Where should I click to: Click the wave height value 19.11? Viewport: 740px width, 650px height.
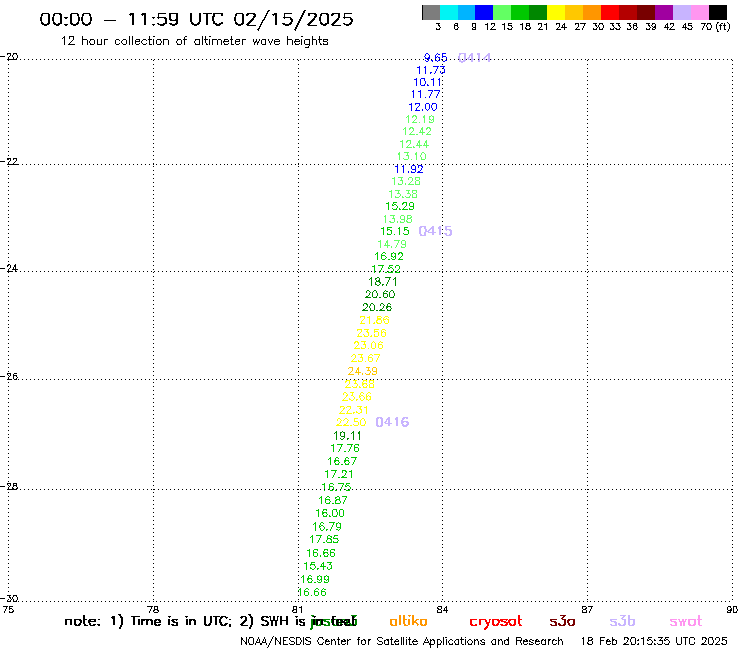tap(347, 436)
